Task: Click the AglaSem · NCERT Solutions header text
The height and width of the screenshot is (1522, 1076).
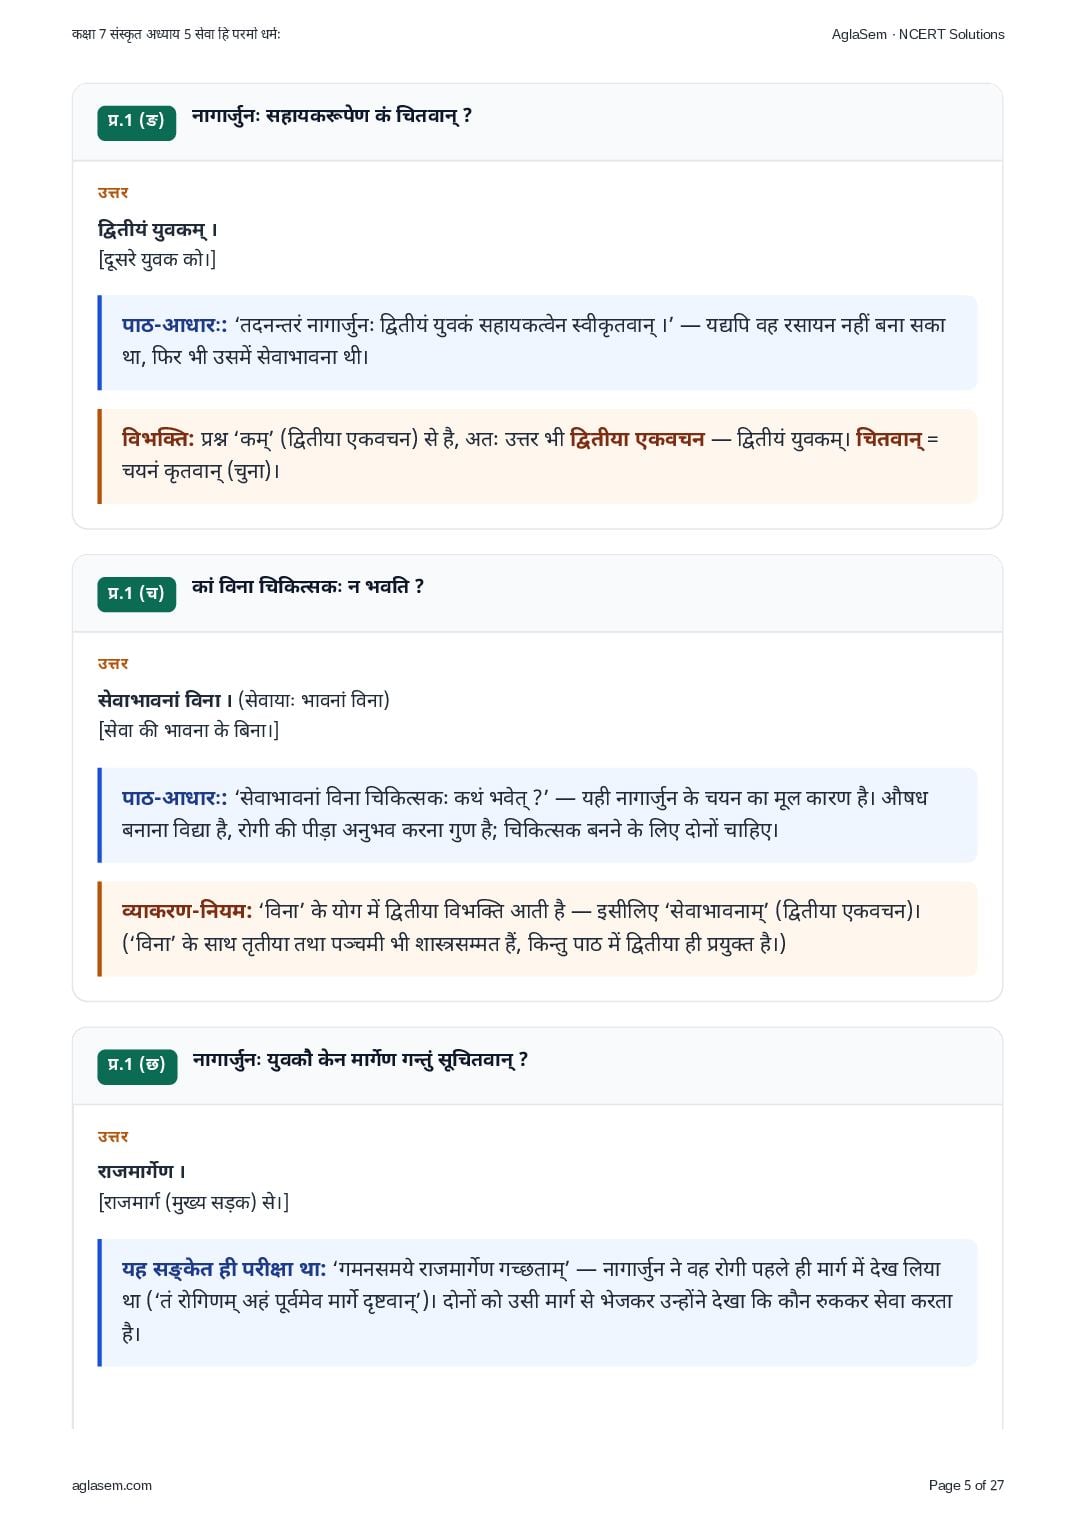Action: pos(918,34)
